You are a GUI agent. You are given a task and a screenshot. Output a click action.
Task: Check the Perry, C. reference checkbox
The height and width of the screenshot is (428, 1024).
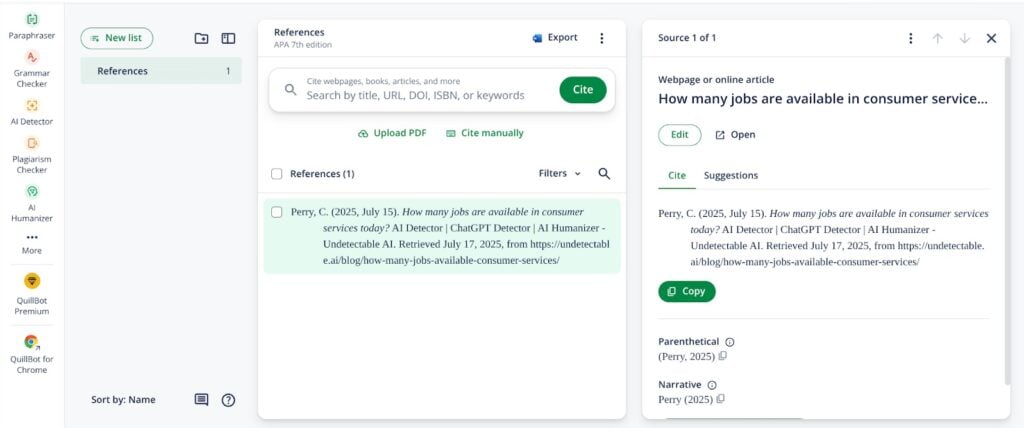276,212
